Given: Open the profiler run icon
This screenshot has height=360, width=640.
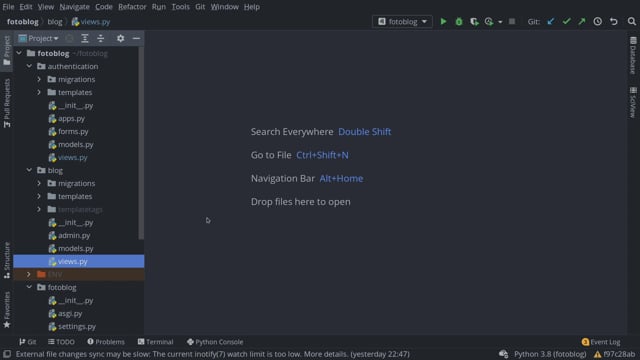Looking at the screenshot, I should [x=489, y=21].
